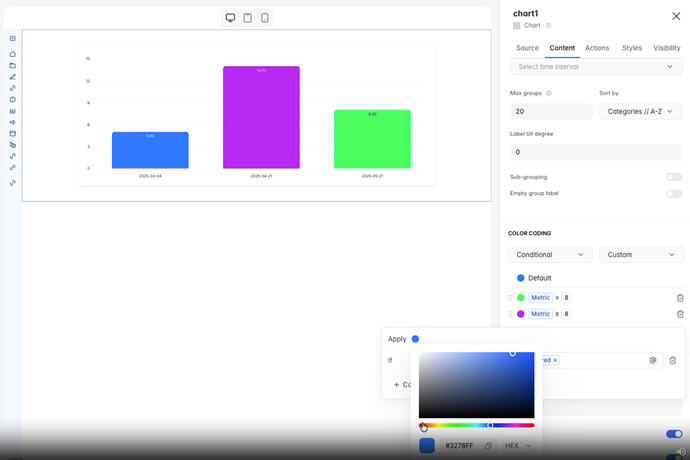Click the add condition plus button
This screenshot has width=690, height=460.
[401, 385]
